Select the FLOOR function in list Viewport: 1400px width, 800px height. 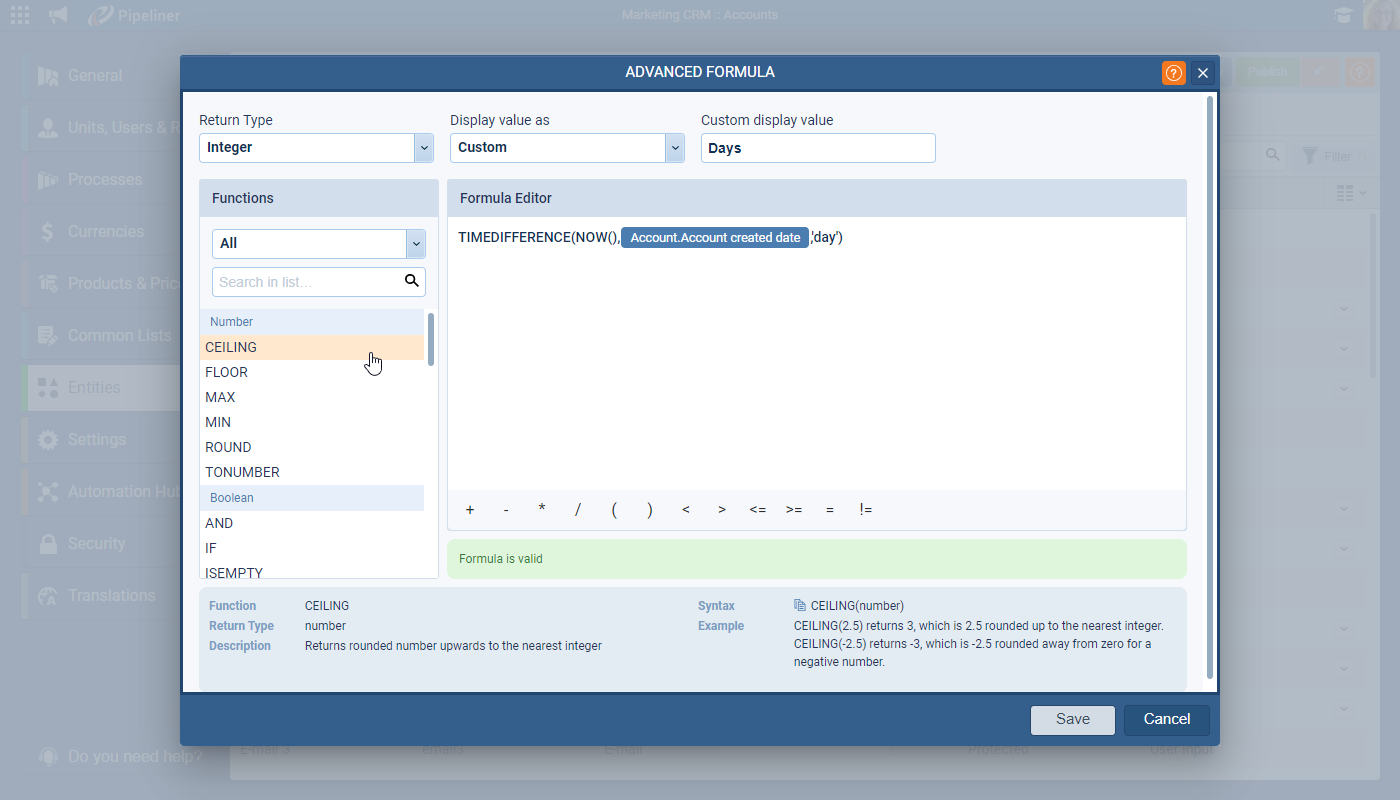pyautogui.click(x=227, y=372)
